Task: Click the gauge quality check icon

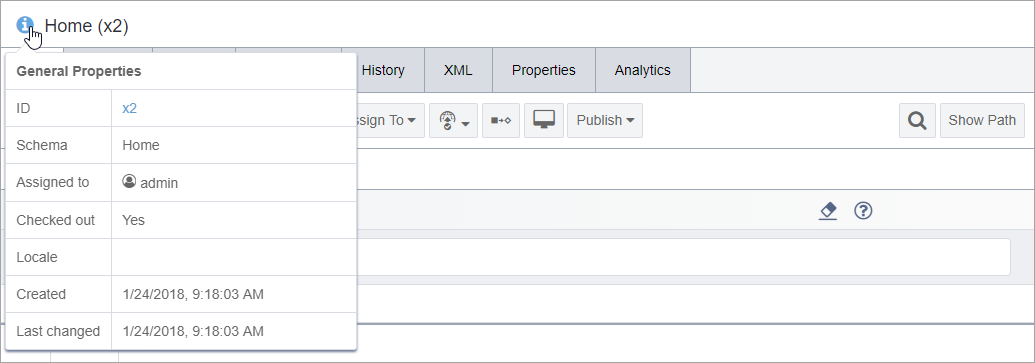Action: coord(448,120)
